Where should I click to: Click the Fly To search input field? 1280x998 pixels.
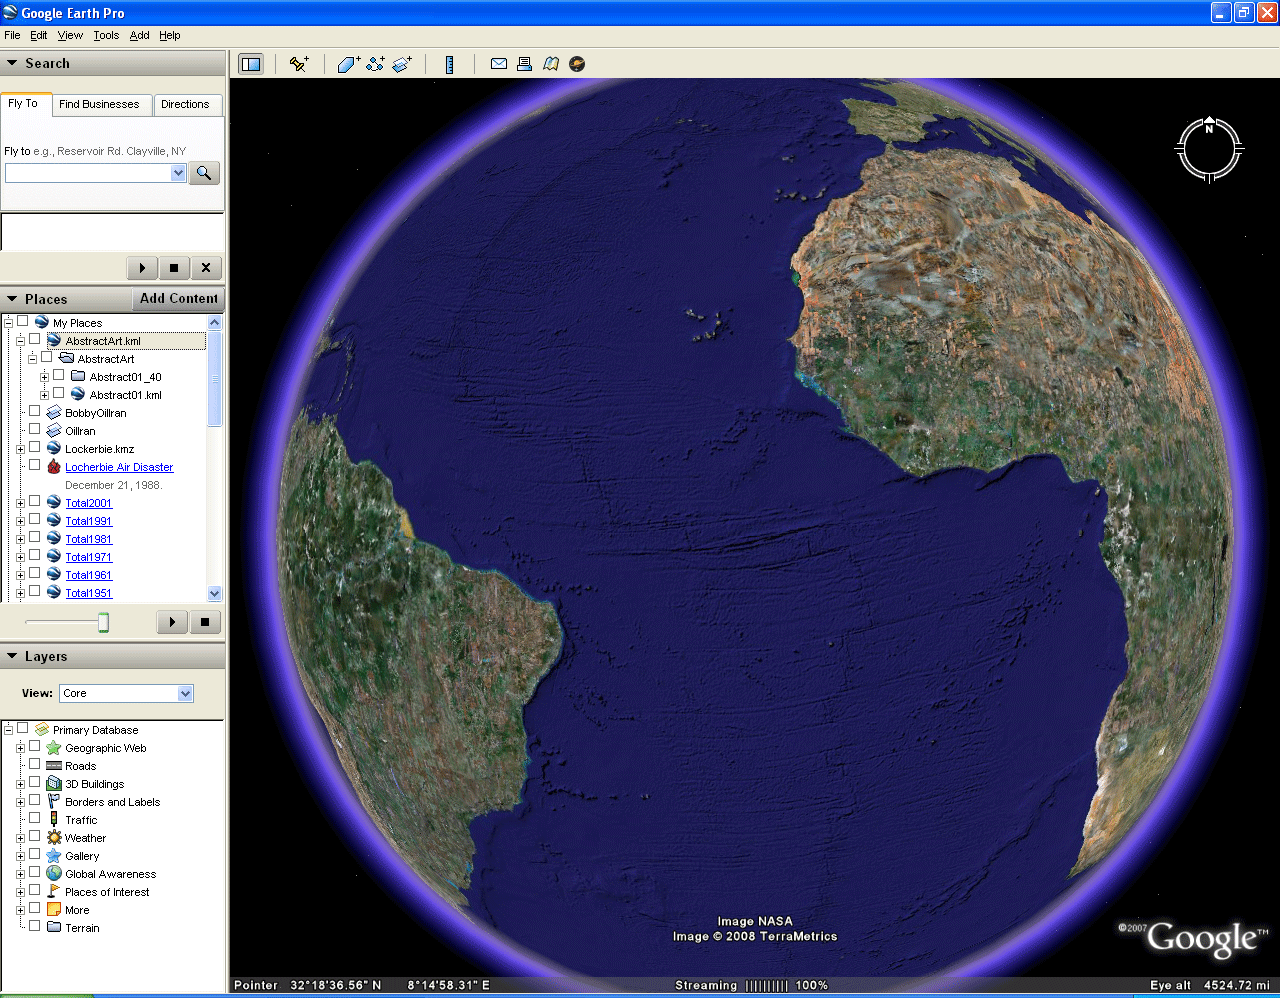[x=88, y=173]
